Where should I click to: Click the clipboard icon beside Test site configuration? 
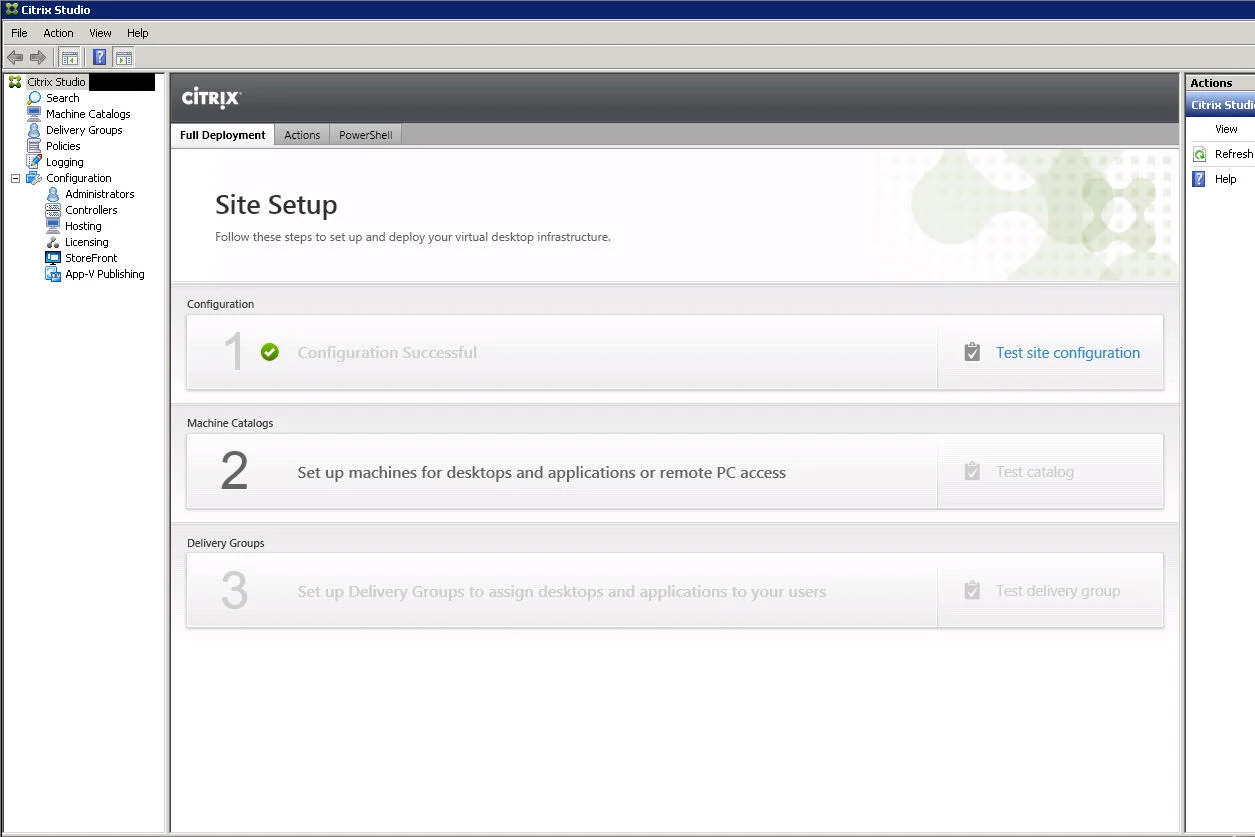972,352
